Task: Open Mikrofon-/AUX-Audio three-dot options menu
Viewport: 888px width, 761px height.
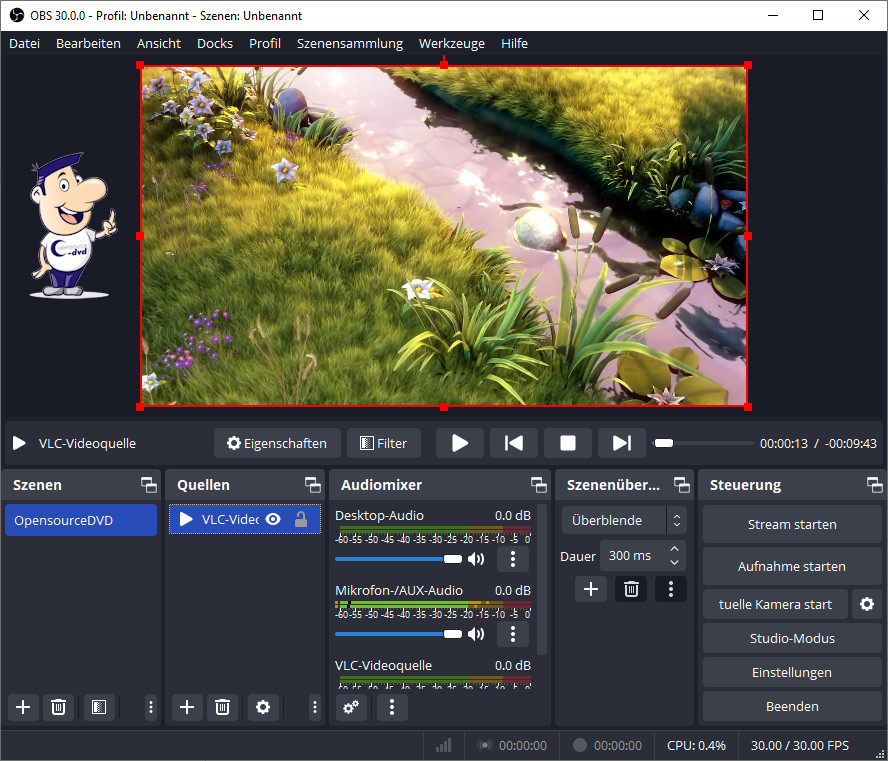Action: (513, 633)
